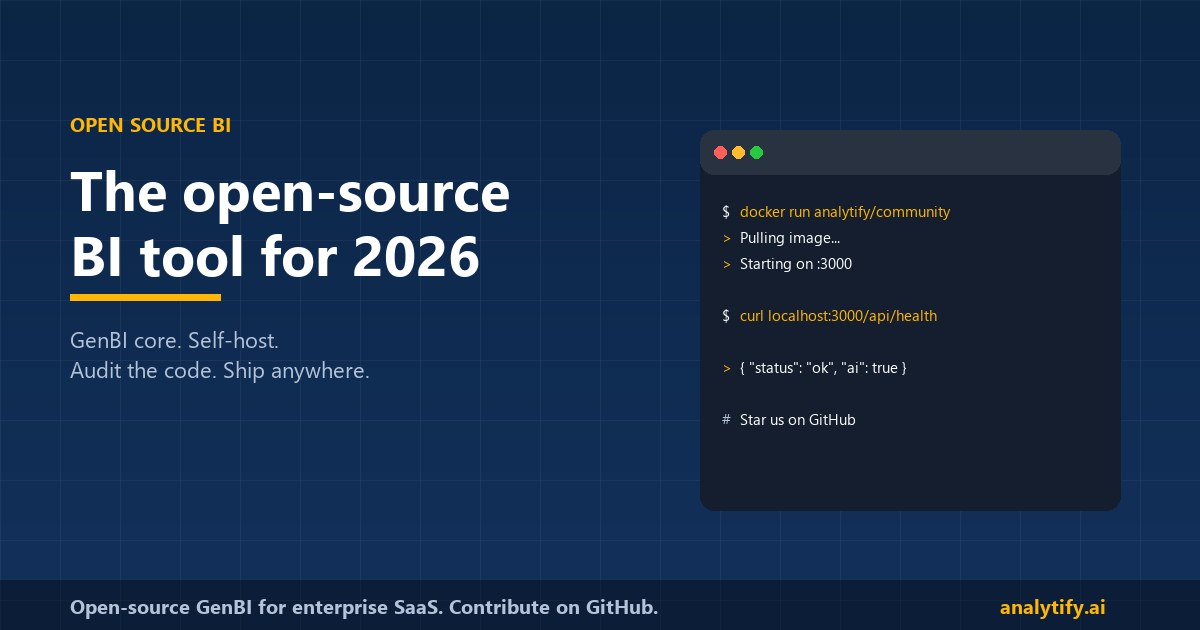Click the yellow minimize dot in terminal window
Screen dimensions: 1200x630
tap(738, 153)
